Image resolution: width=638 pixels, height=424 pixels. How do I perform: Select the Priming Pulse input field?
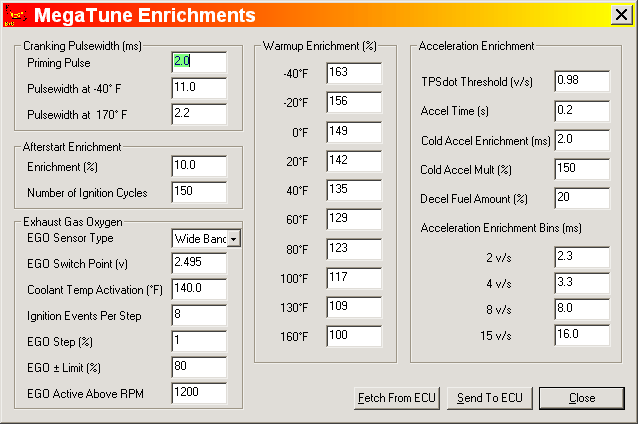198,62
